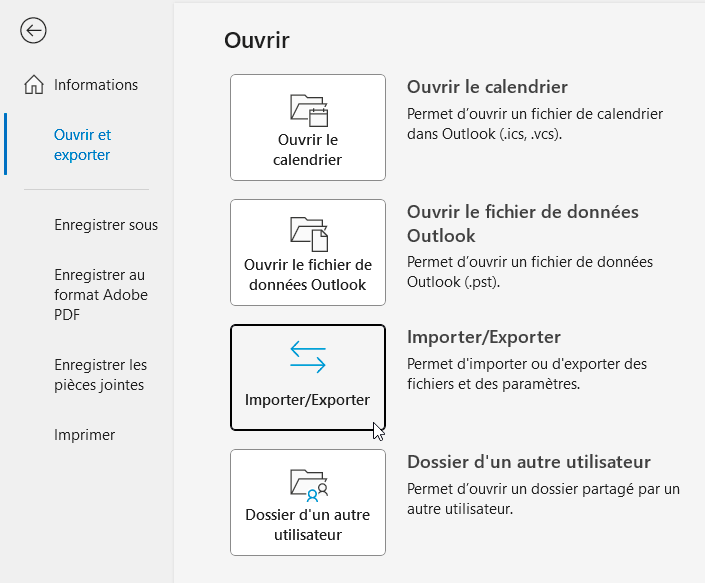Select Enregistrer au format Adobe PDF
Image resolution: width=705 pixels, height=583 pixels.
point(101,294)
